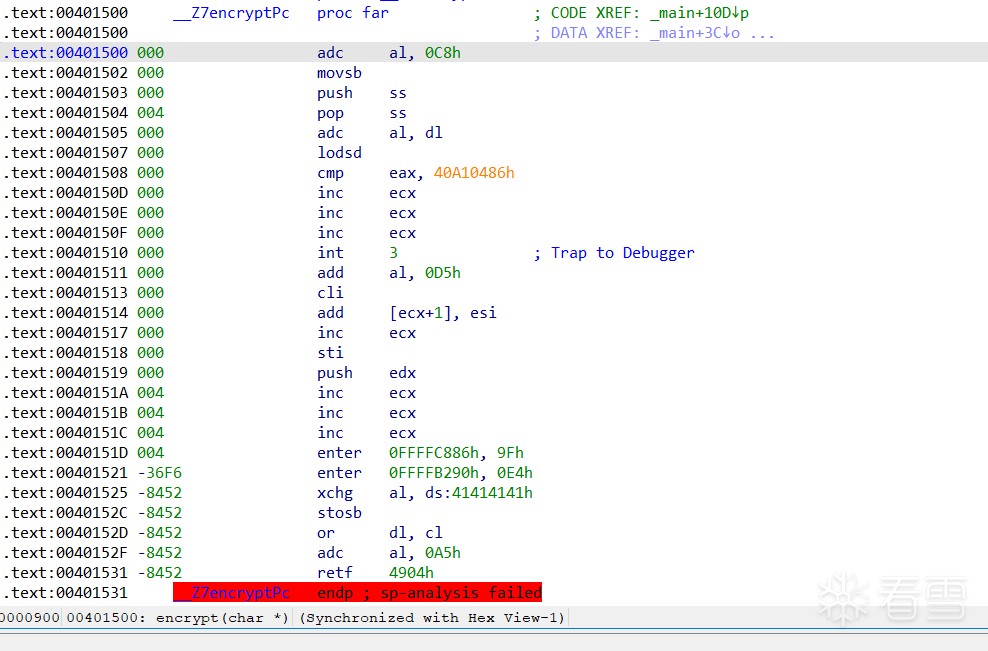Click the ds:41414141h operand

point(479,493)
